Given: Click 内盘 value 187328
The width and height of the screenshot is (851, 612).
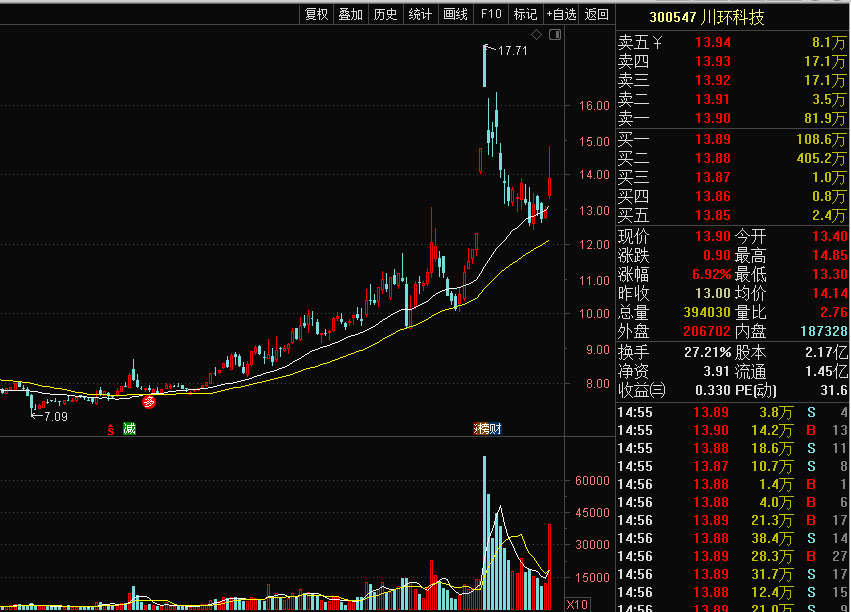Looking at the screenshot, I should click(824, 331).
